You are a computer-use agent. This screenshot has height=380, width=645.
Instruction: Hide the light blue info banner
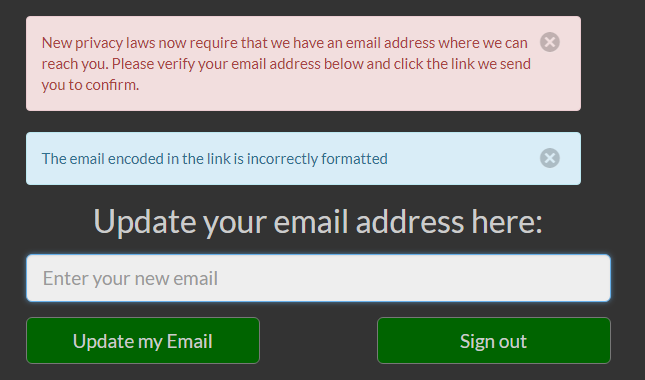pos(550,158)
